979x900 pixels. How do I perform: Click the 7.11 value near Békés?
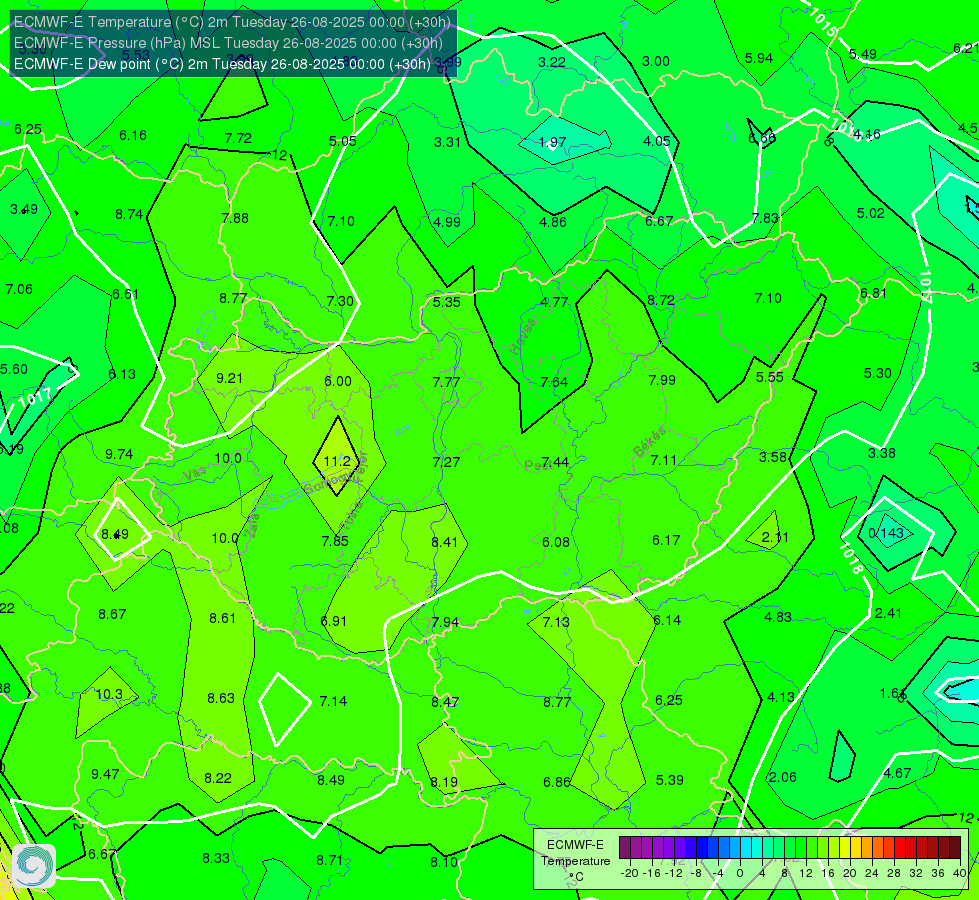663,460
